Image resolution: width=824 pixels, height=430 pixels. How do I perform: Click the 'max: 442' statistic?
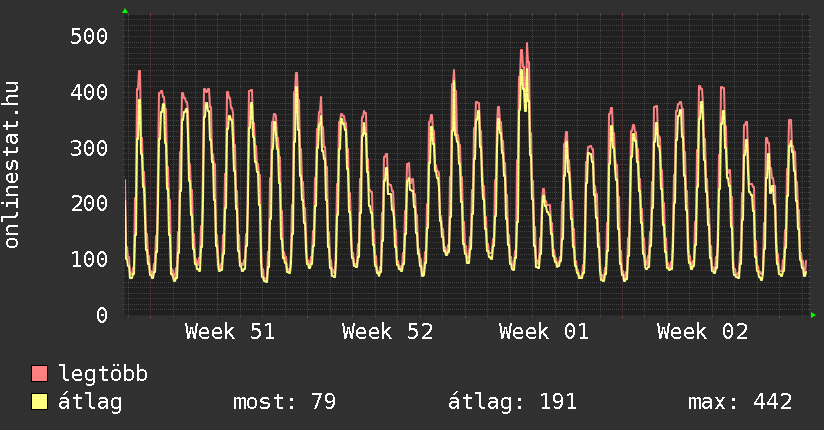[x=740, y=403]
